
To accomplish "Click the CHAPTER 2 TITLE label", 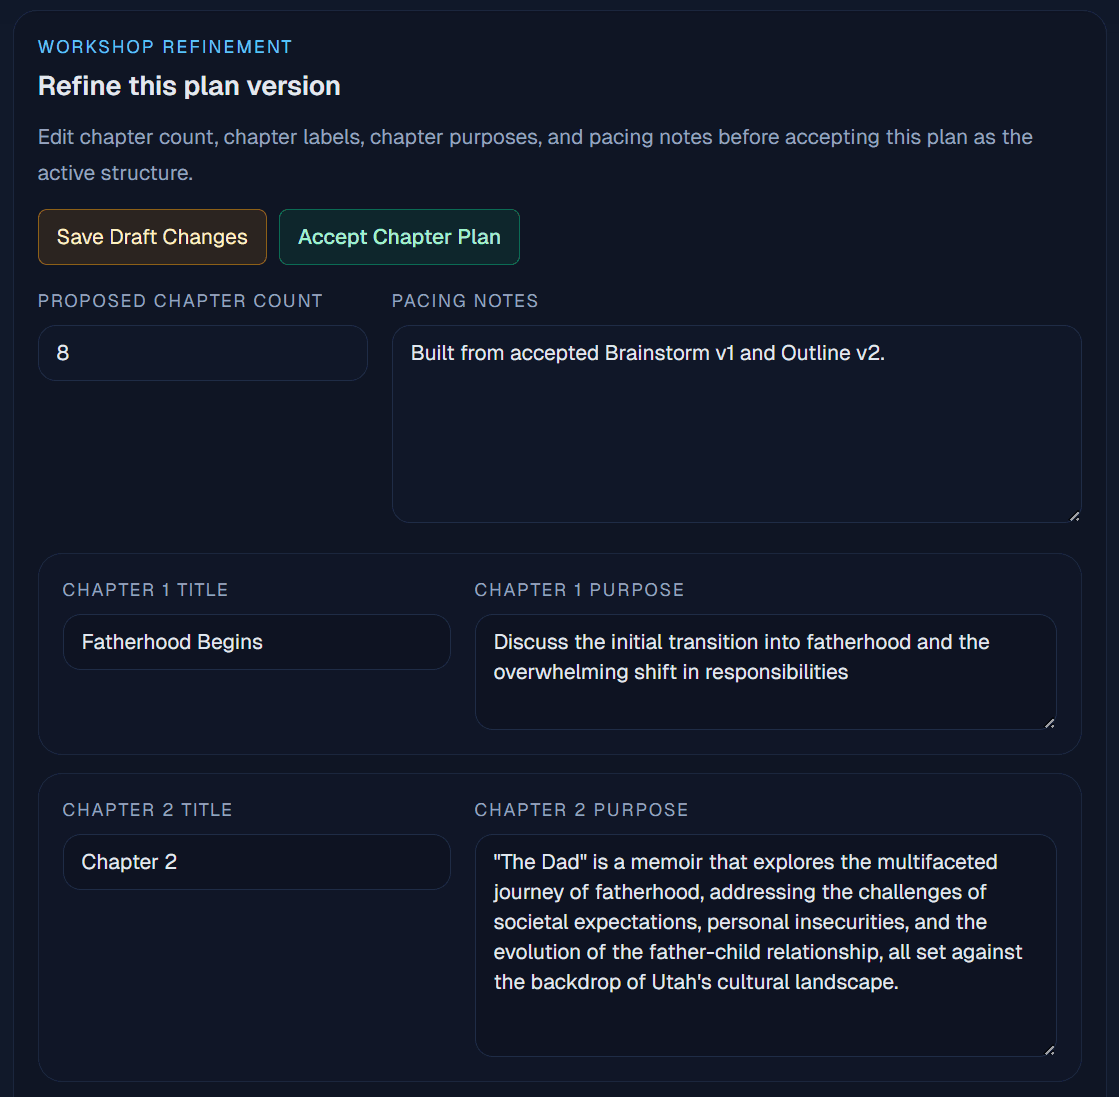I will tap(147, 810).
